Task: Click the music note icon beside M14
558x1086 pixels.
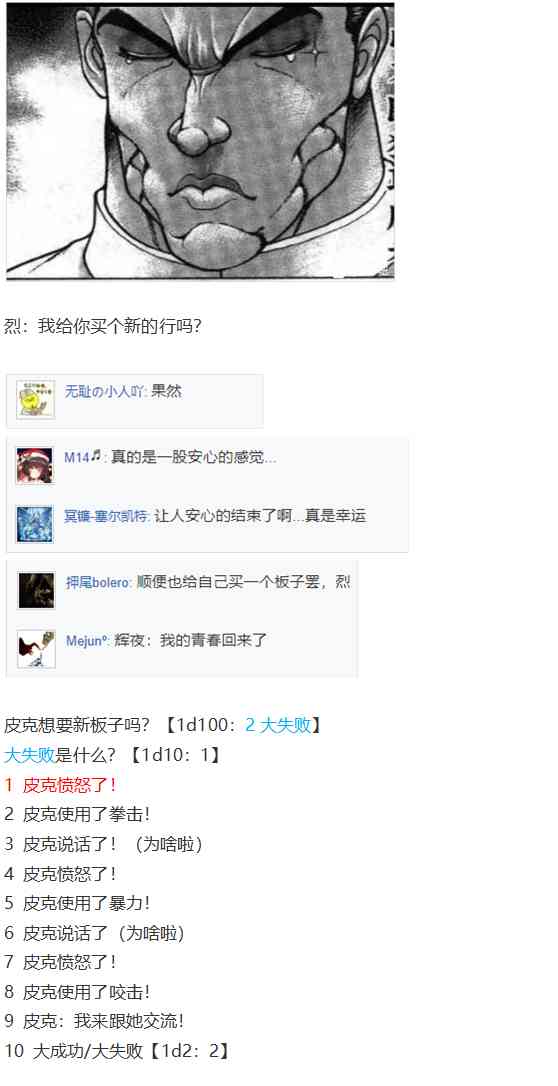Action: [x=96, y=456]
